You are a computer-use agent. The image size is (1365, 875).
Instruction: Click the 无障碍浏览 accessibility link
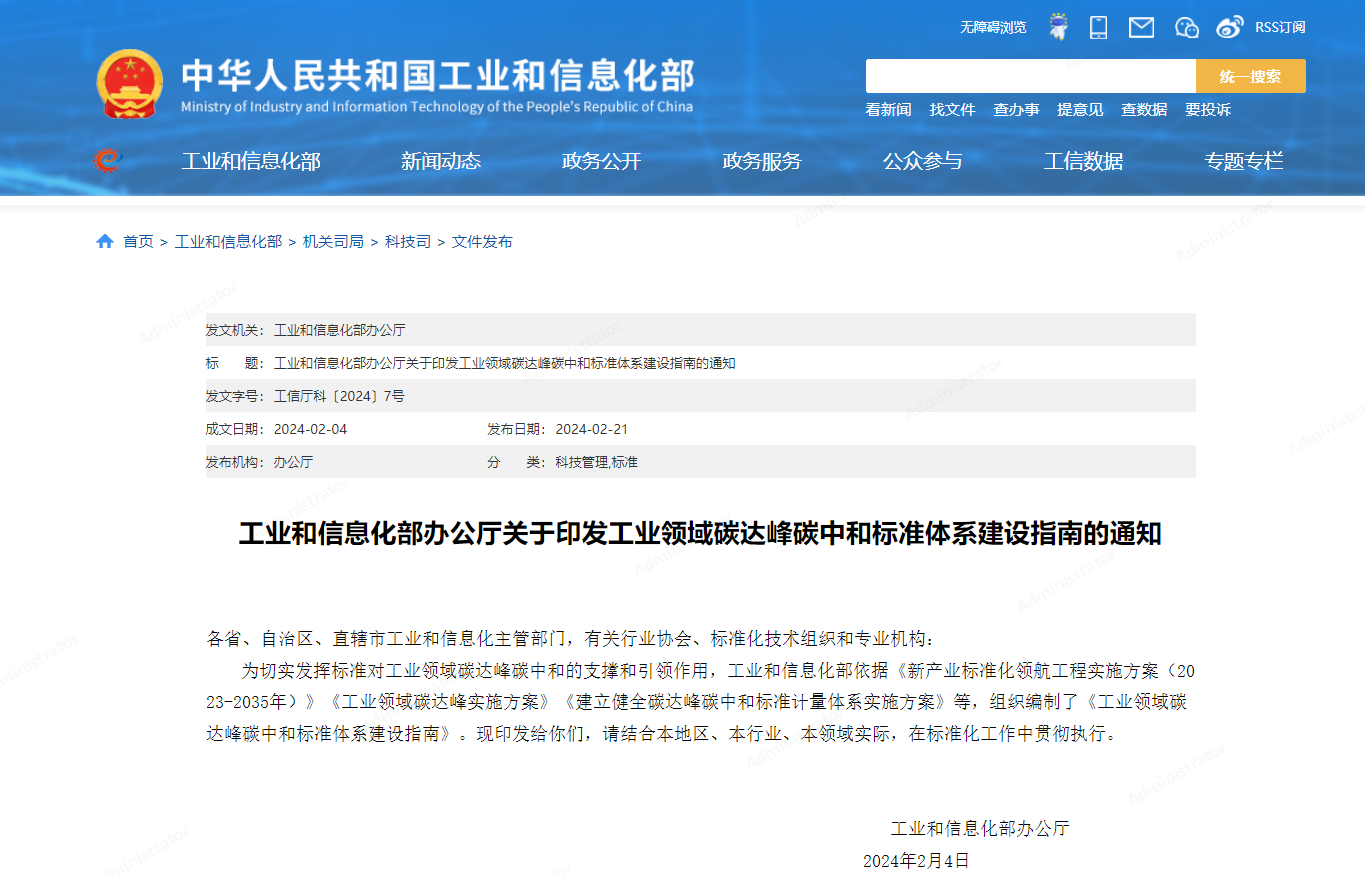pos(993,27)
